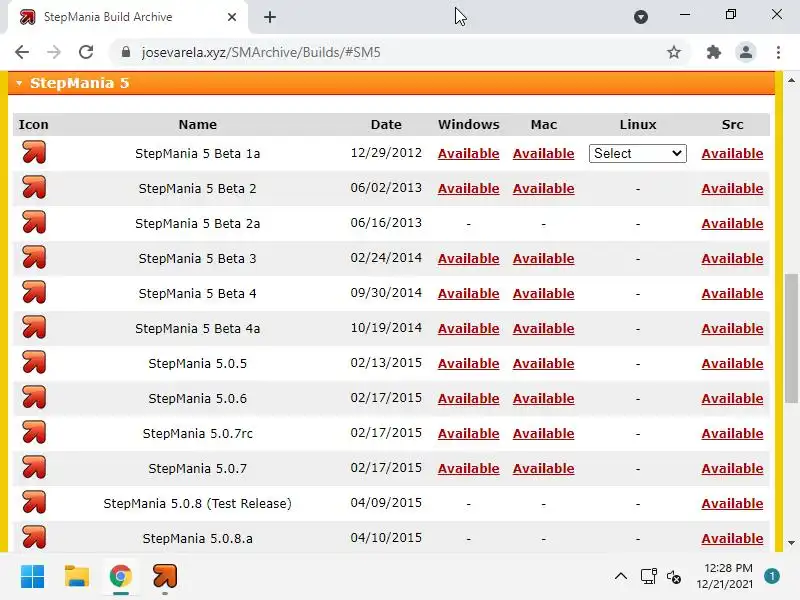
Task: Download Mac build of StepMania 5 Beta 1a
Action: click(x=543, y=154)
